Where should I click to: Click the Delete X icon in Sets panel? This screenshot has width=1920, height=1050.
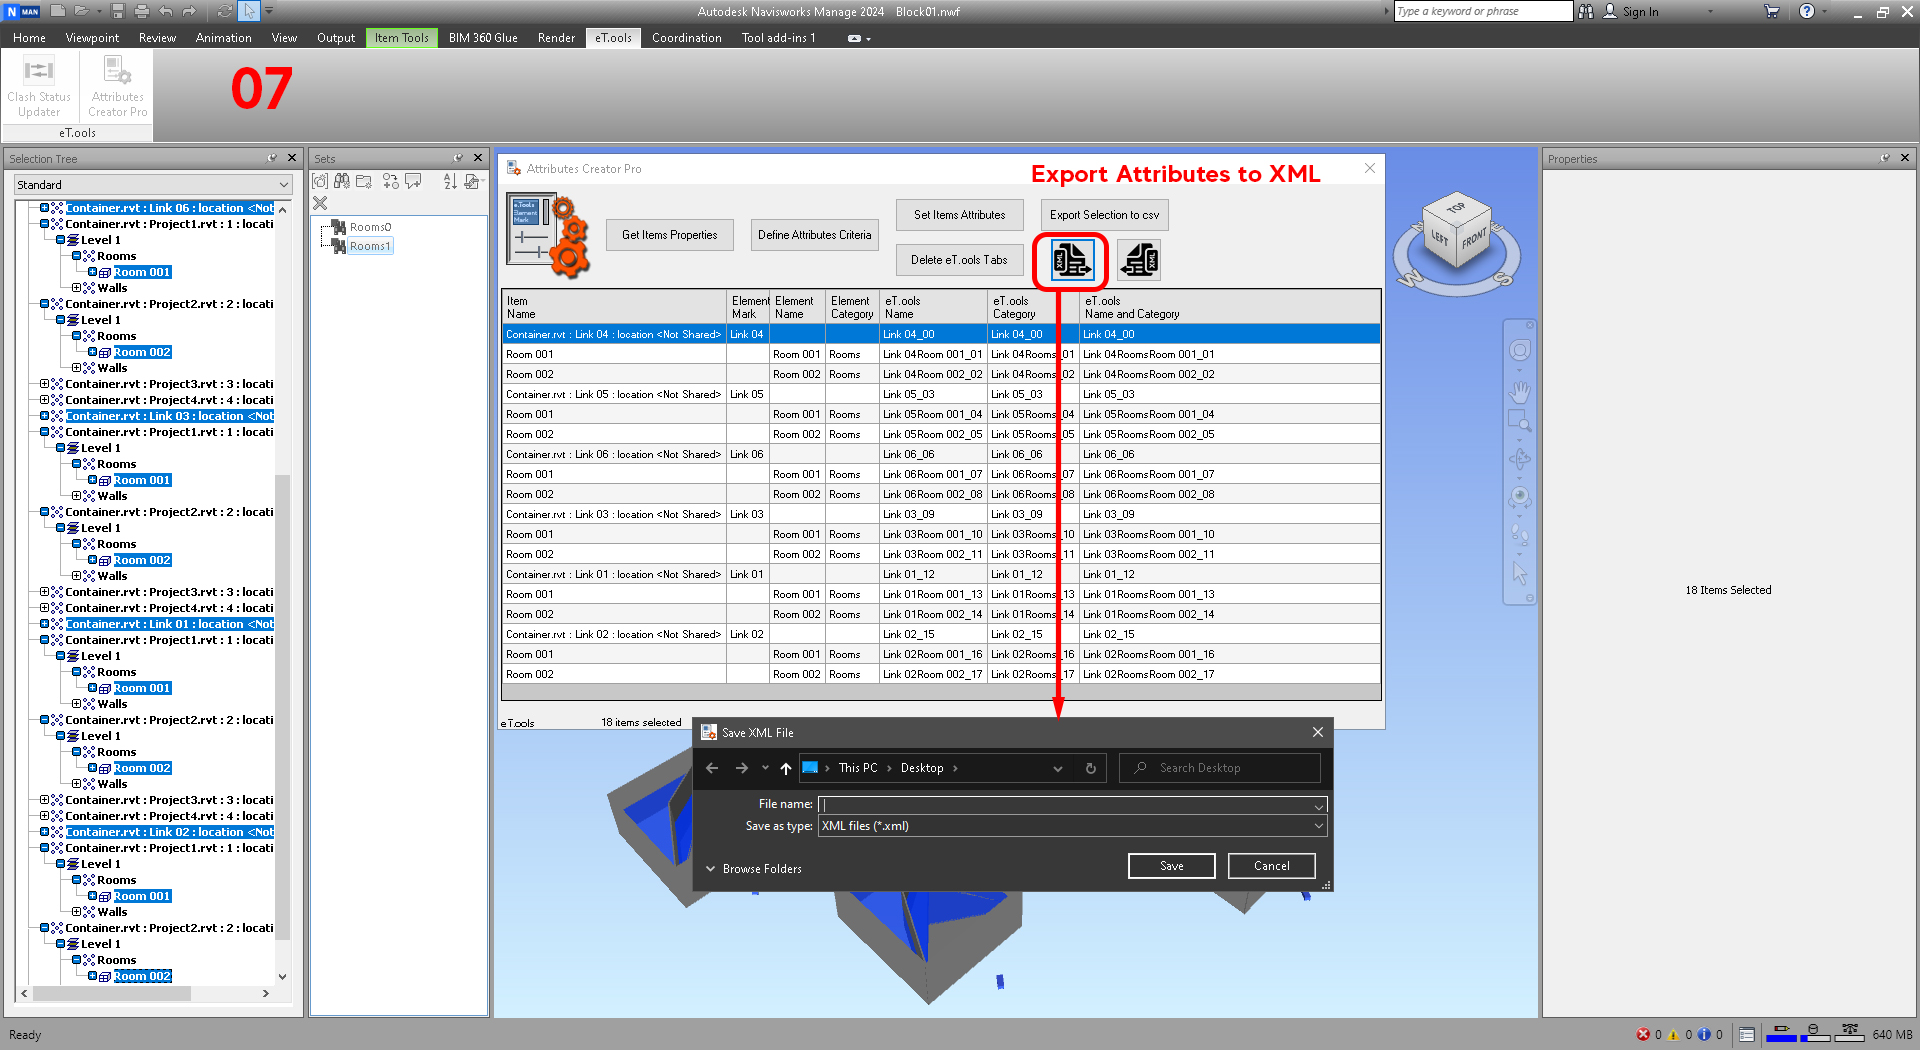pyautogui.click(x=320, y=203)
